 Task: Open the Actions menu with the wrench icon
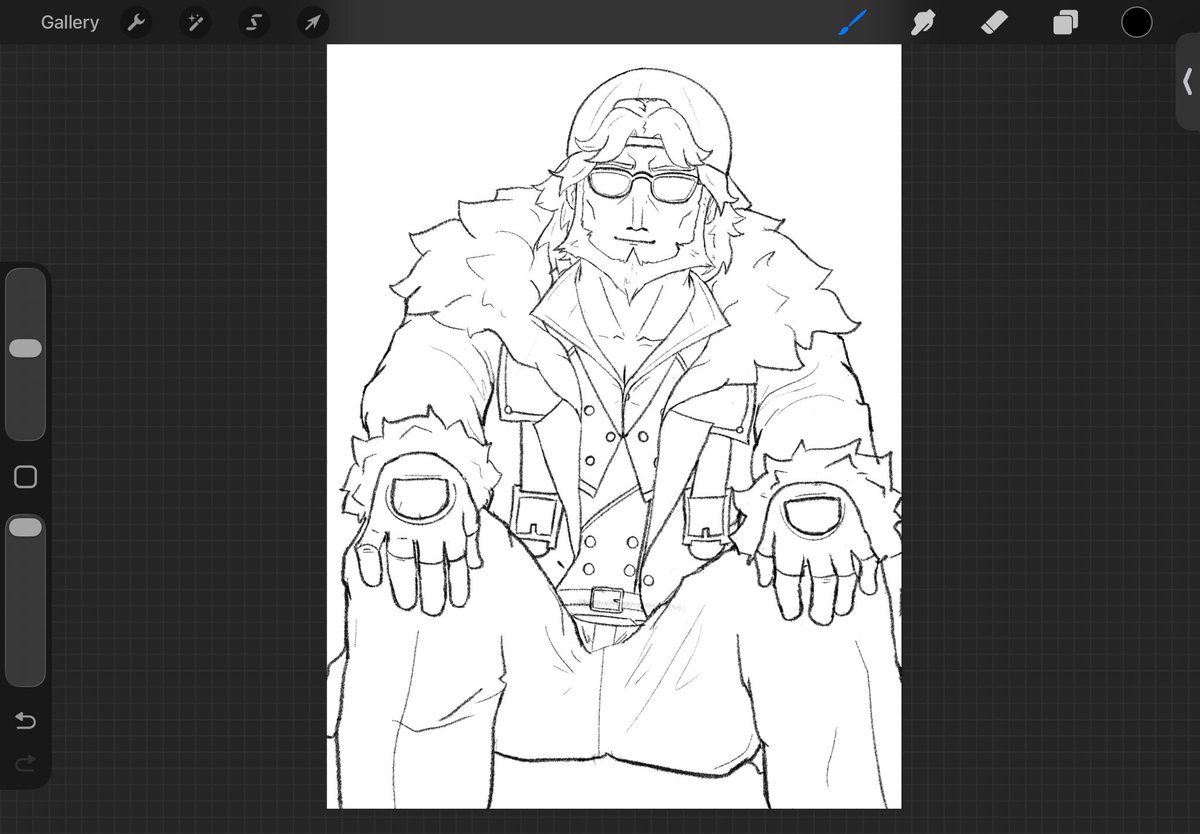[136, 21]
